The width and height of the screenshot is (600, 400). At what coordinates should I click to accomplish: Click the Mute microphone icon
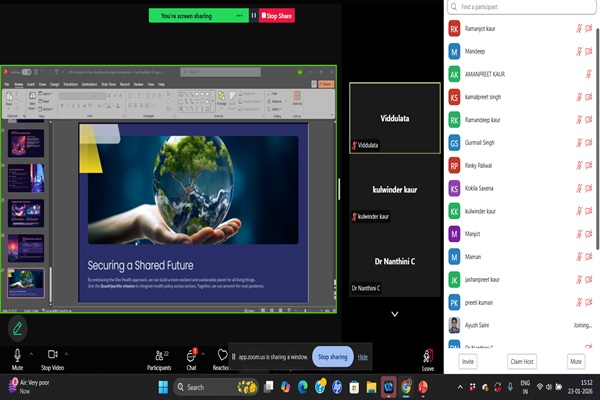(17, 354)
